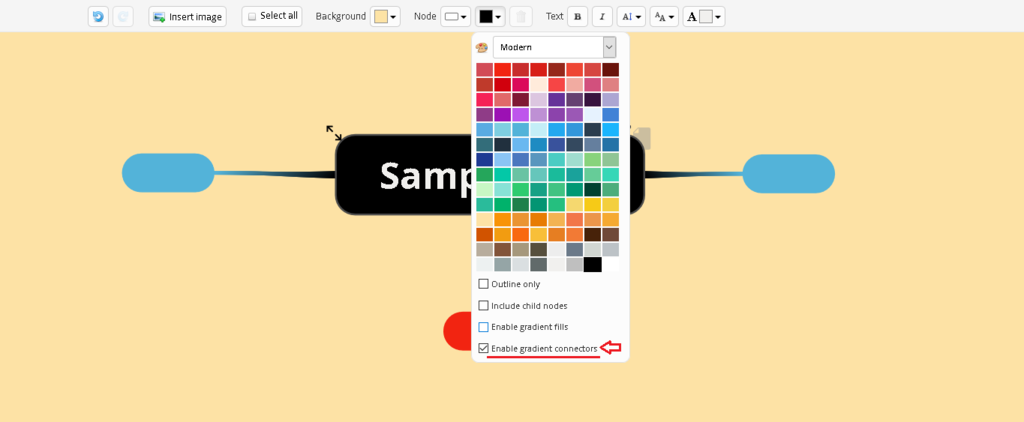
Task: Tick the Select all checkbox
Action: point(252,16)
